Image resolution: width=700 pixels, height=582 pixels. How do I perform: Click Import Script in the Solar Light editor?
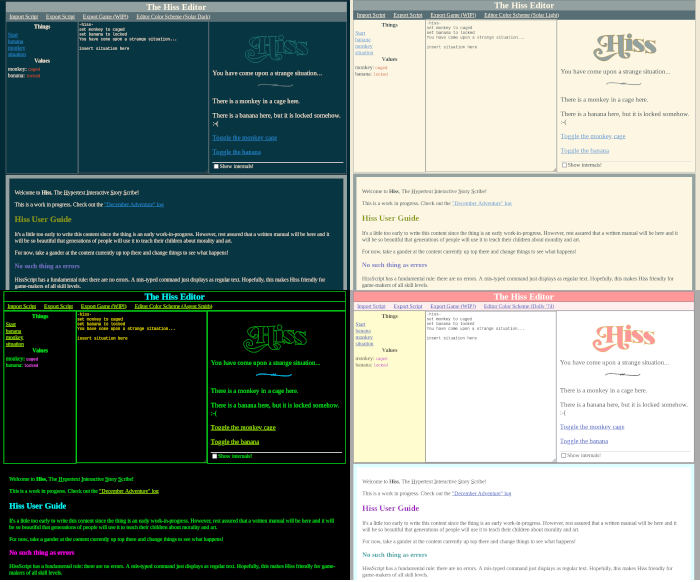371,15
